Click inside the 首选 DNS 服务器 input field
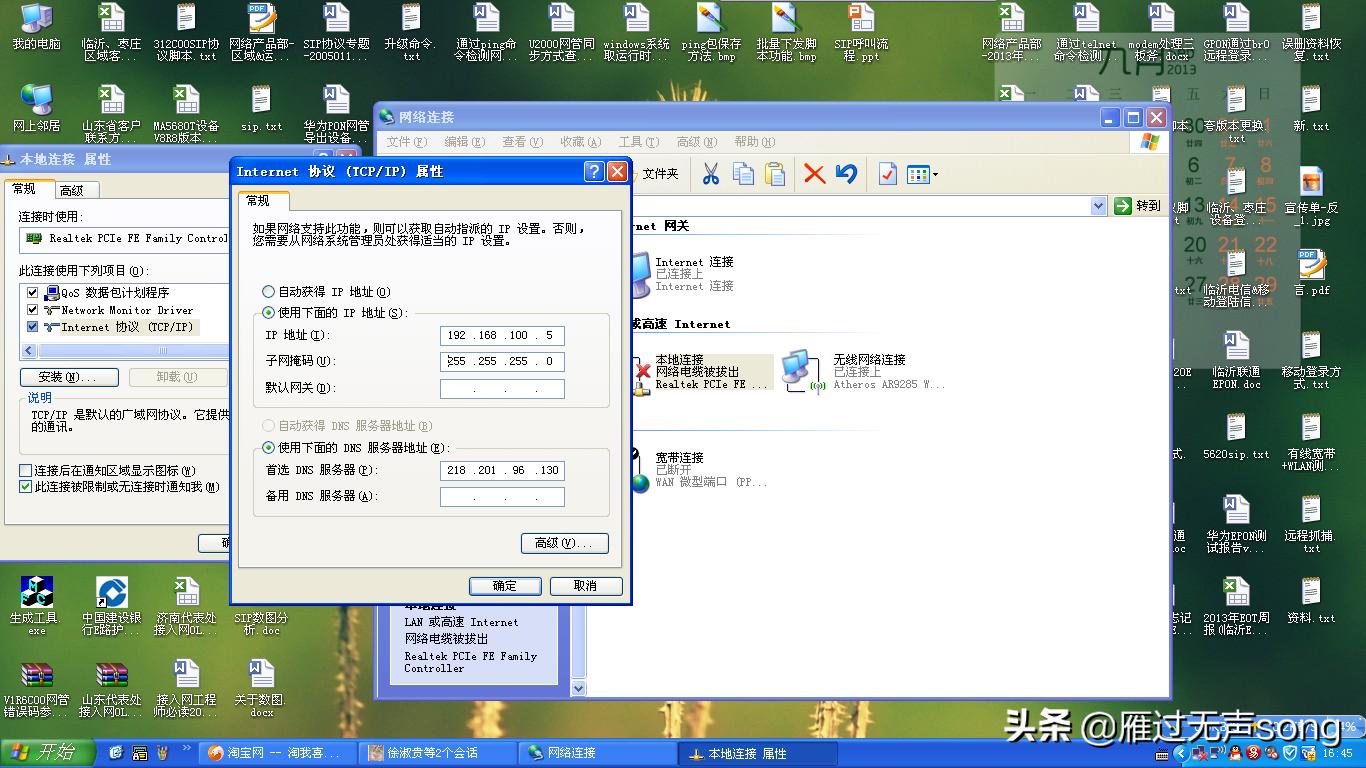 pos(502,470)
